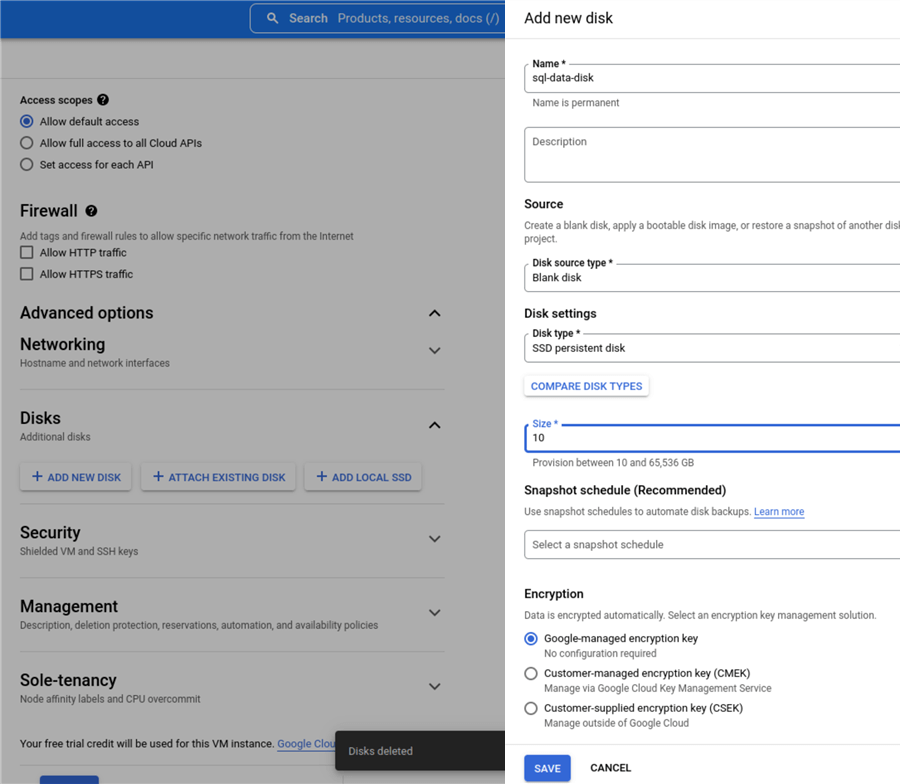Select Allow full access to all Cloud APIs
The width and height of the screenshot is (900, 784).
(x=27, y=143)
